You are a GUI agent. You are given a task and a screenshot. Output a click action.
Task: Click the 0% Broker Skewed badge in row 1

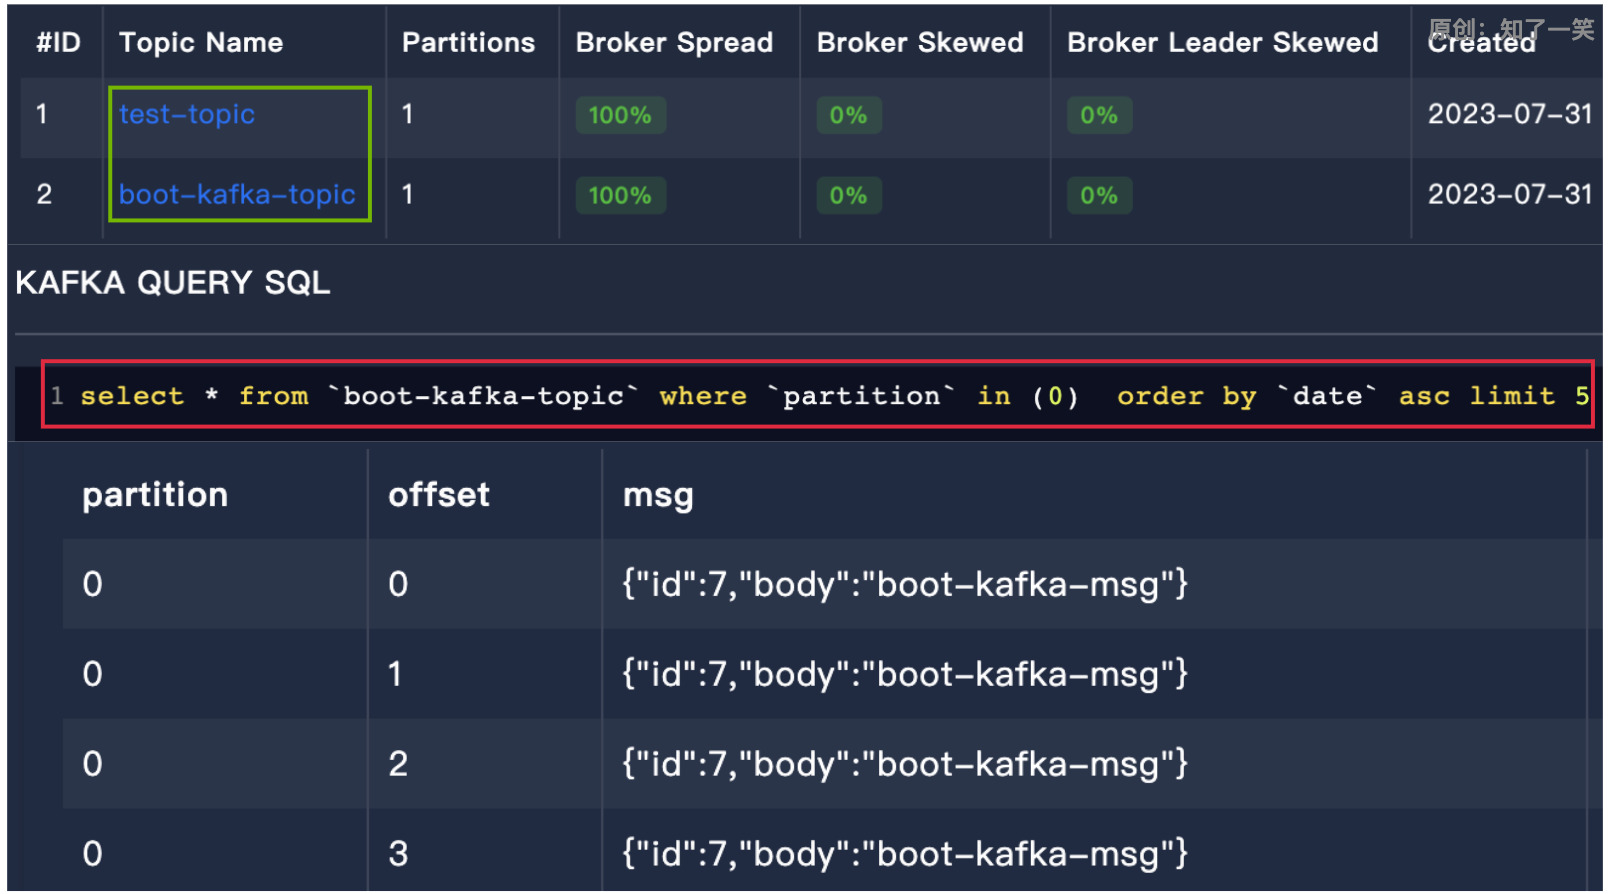848,115
